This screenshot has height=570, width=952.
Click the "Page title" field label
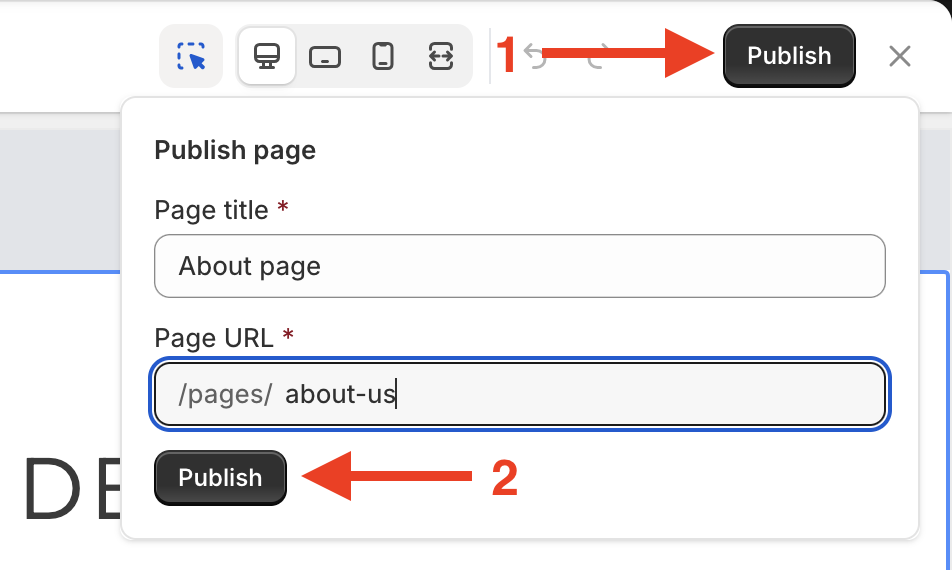[211, 210]
